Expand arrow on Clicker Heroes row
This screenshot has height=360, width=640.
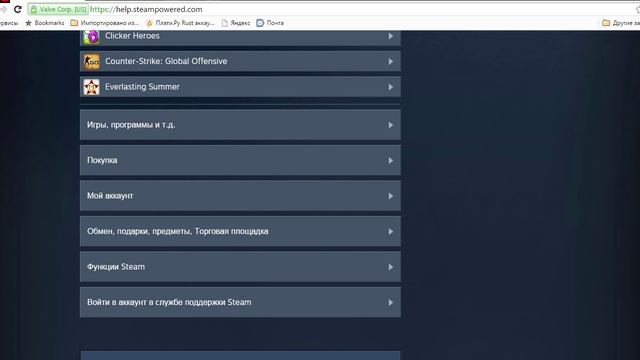(x=391, y=36)
